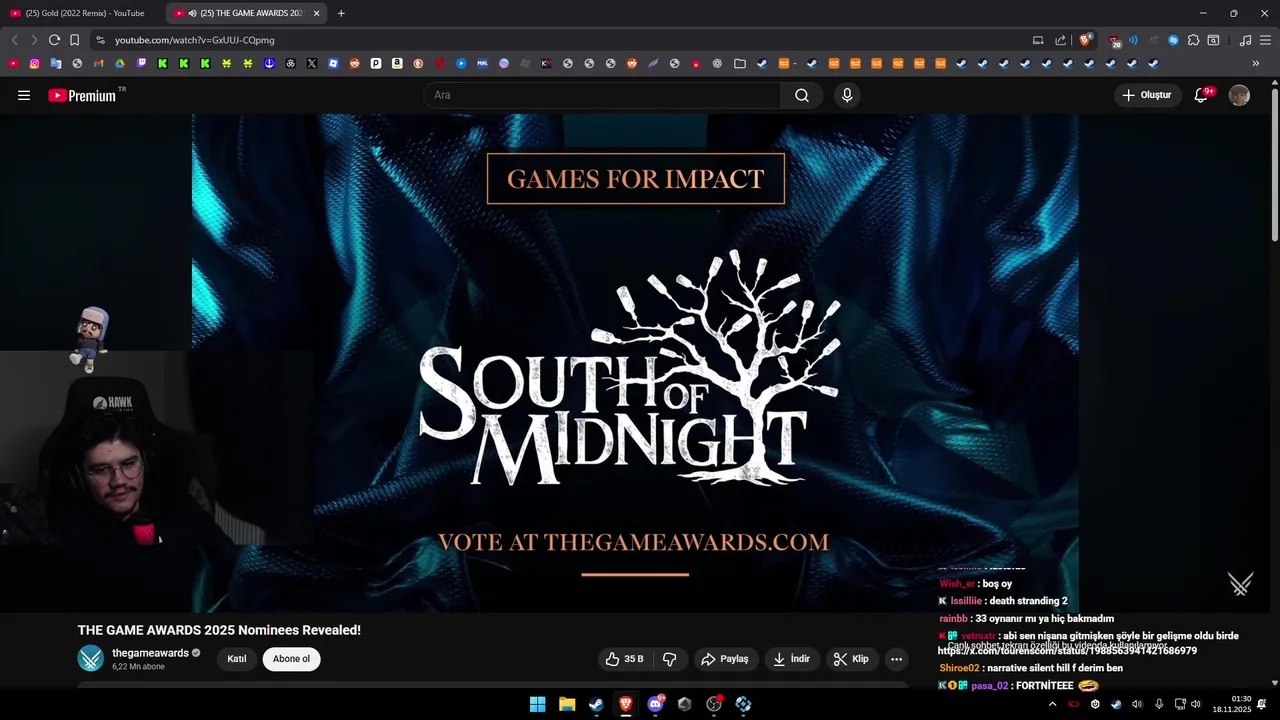Close THE GAME AWARDS tab
1280x720 pixels.
316,13
